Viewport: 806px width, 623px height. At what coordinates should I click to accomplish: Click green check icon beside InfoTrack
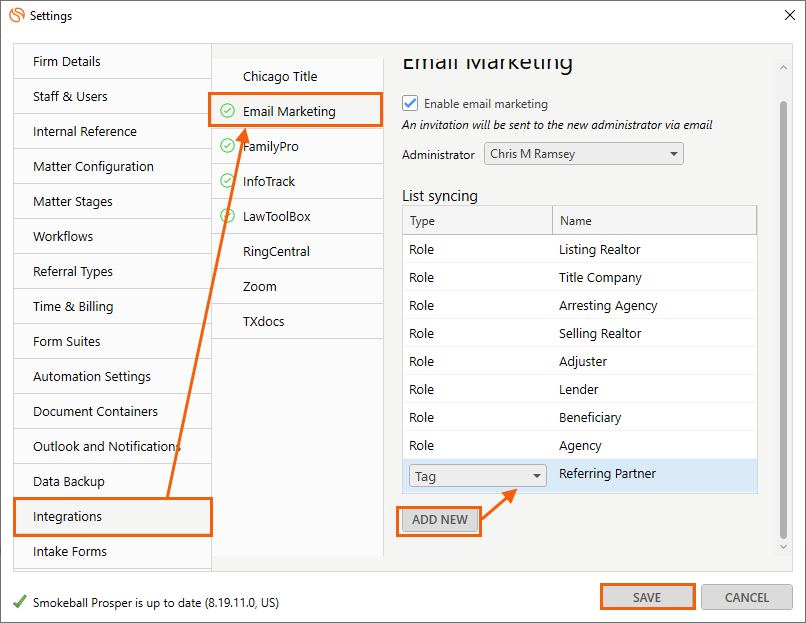227,181
